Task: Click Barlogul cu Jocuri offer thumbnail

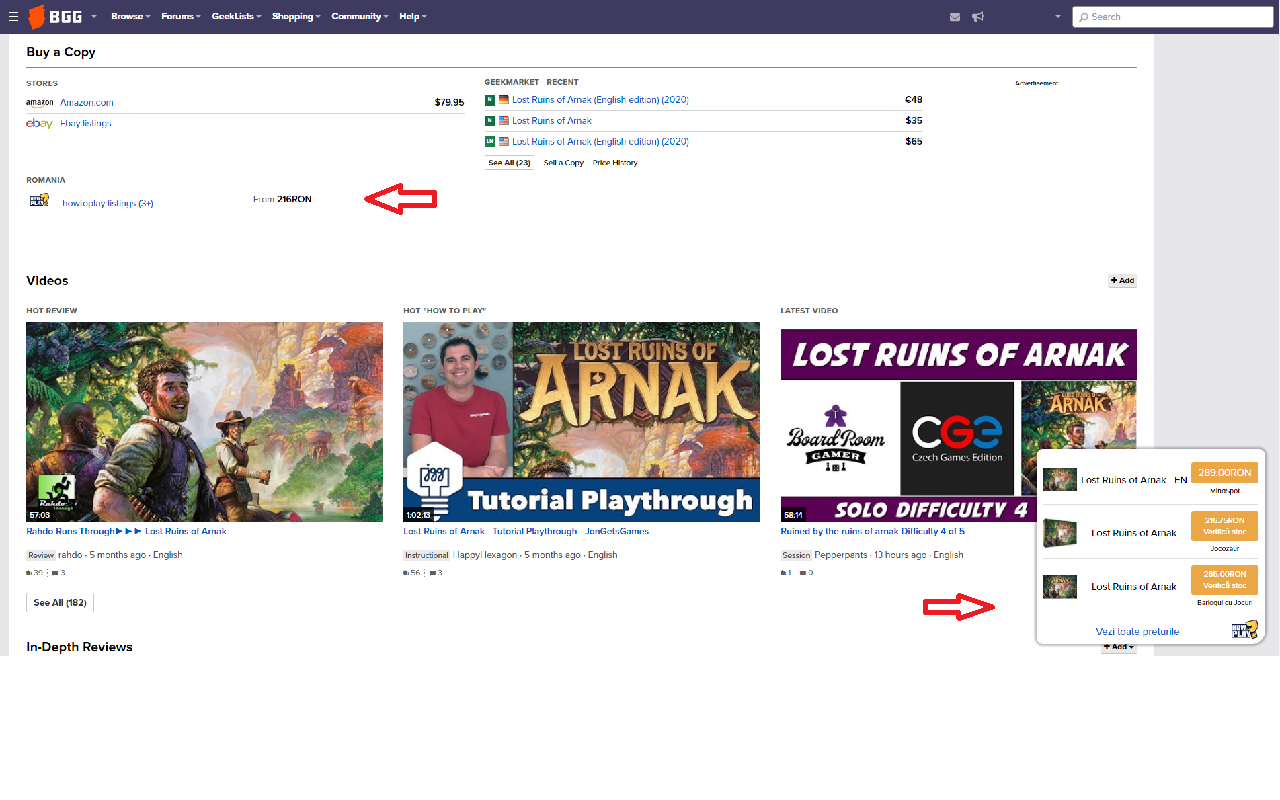Action: pos(1060,587)
